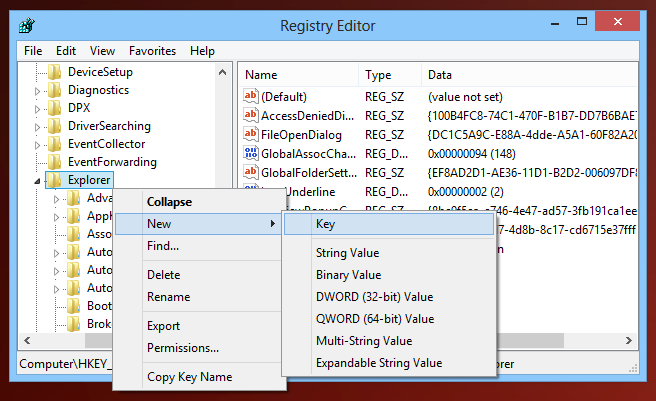Click the (value not set) data cell

[x=465, y=97]
